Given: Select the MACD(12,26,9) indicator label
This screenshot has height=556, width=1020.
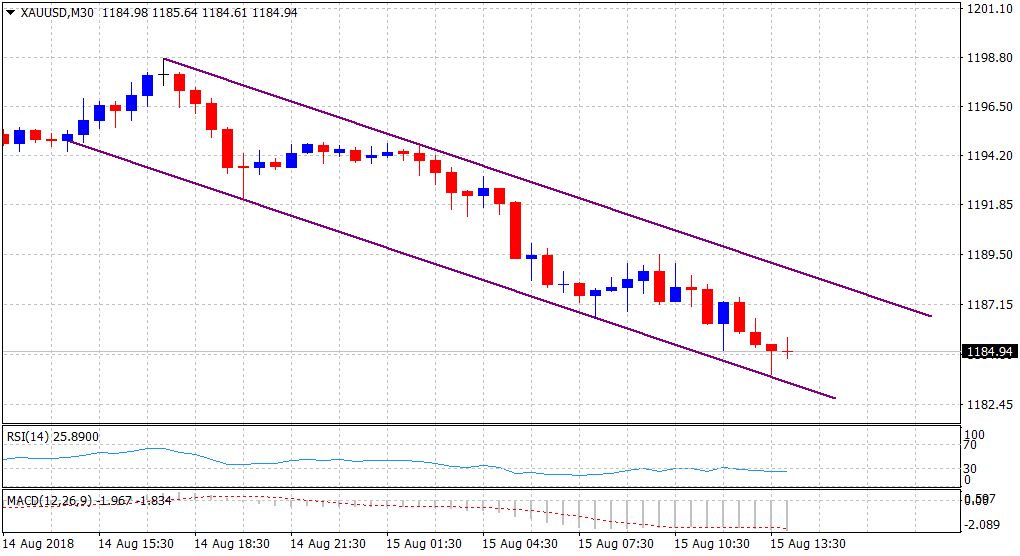Looking at the screenshot, I should coord(50,499).
